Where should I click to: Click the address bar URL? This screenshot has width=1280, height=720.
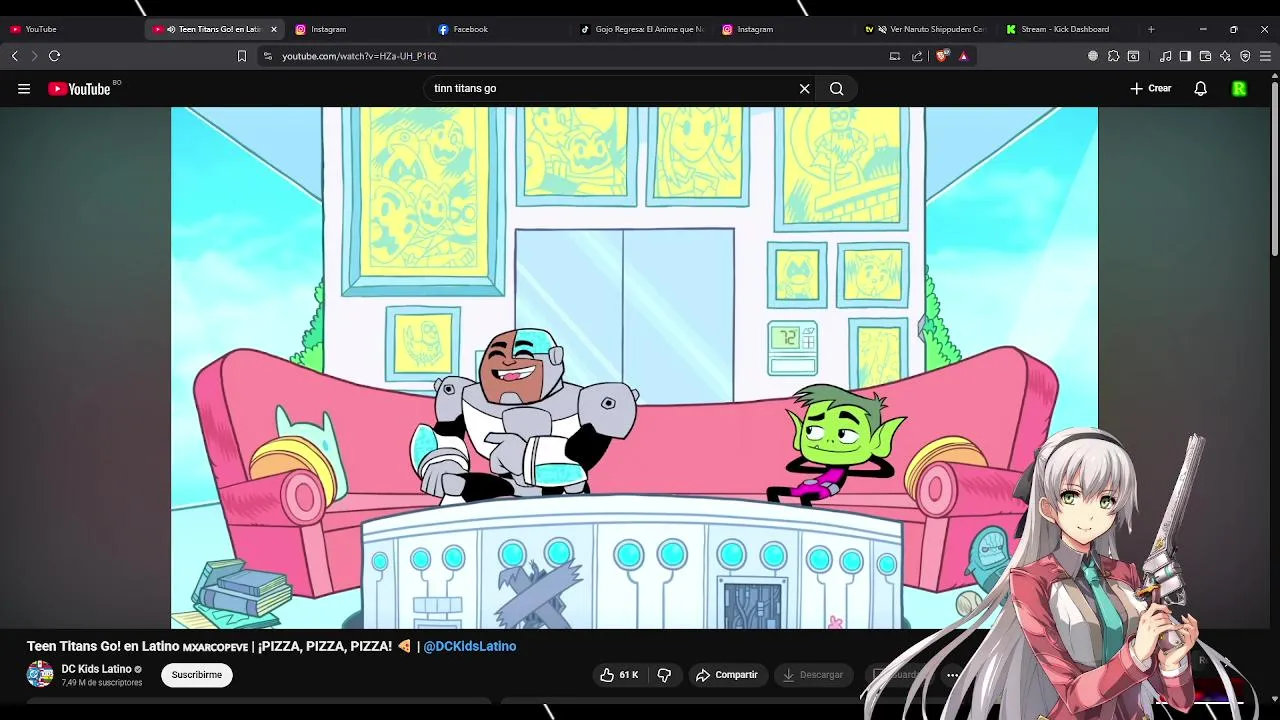359,56
